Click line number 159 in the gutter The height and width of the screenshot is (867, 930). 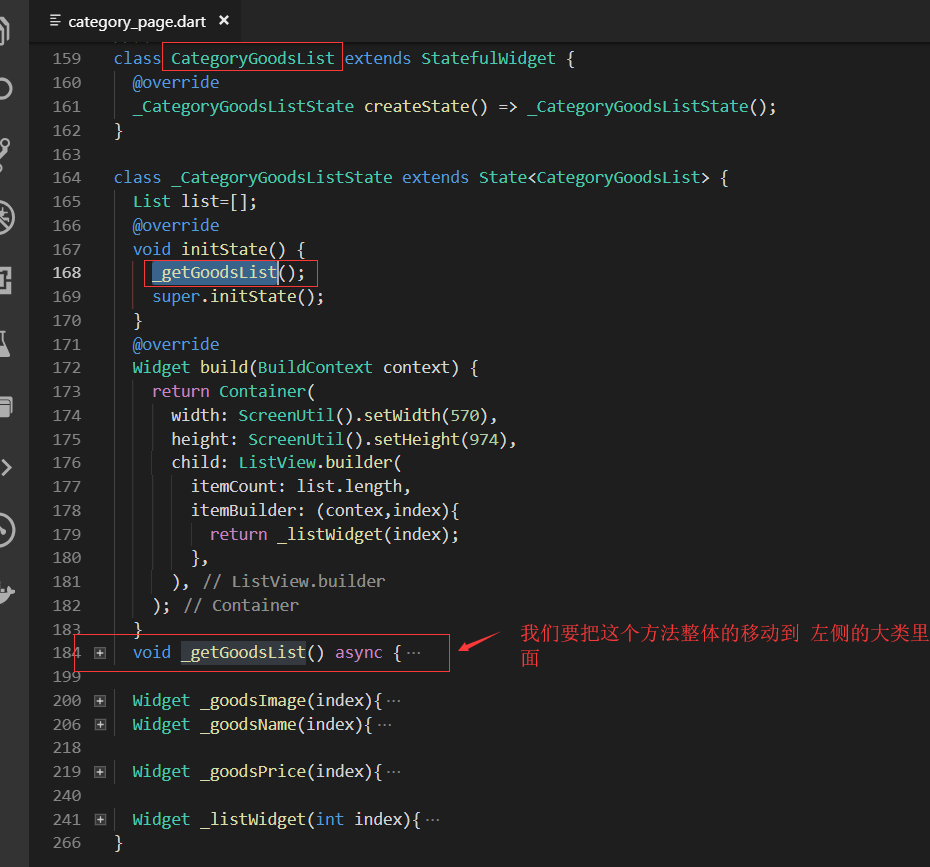(66, 58)
